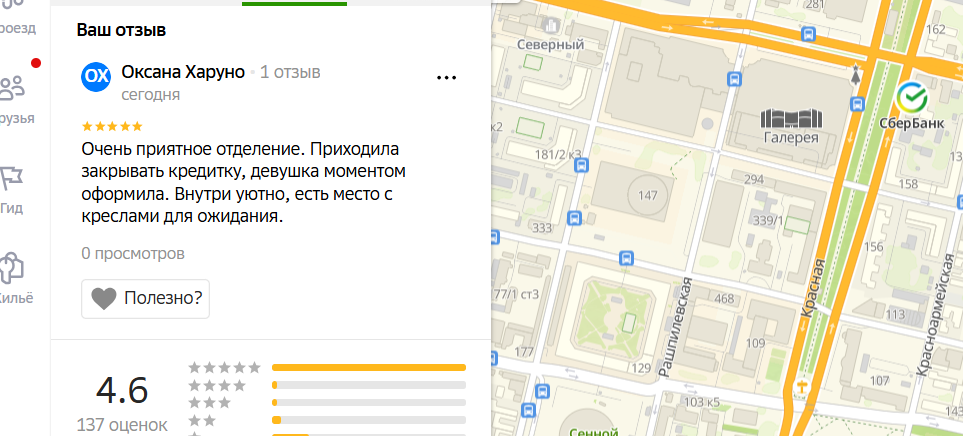The width and height of the screenshot is (963, 436).
Task: Click house number 109 on the map
Action: click(x=755, y=343)
